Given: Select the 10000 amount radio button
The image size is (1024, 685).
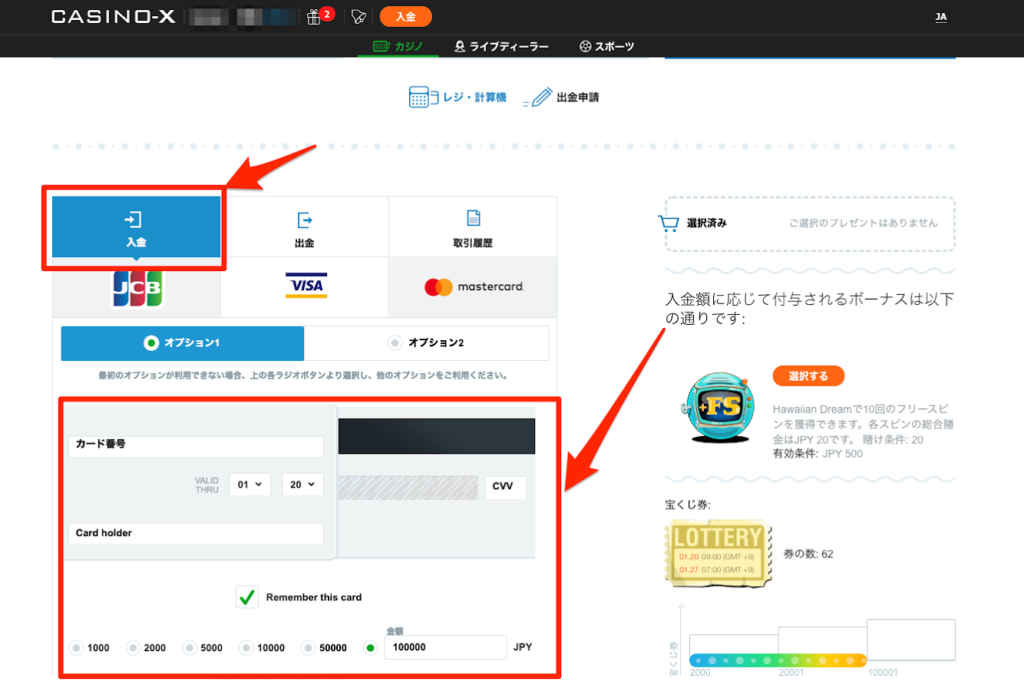Looking at the screenshot, I should coord(246,648).
